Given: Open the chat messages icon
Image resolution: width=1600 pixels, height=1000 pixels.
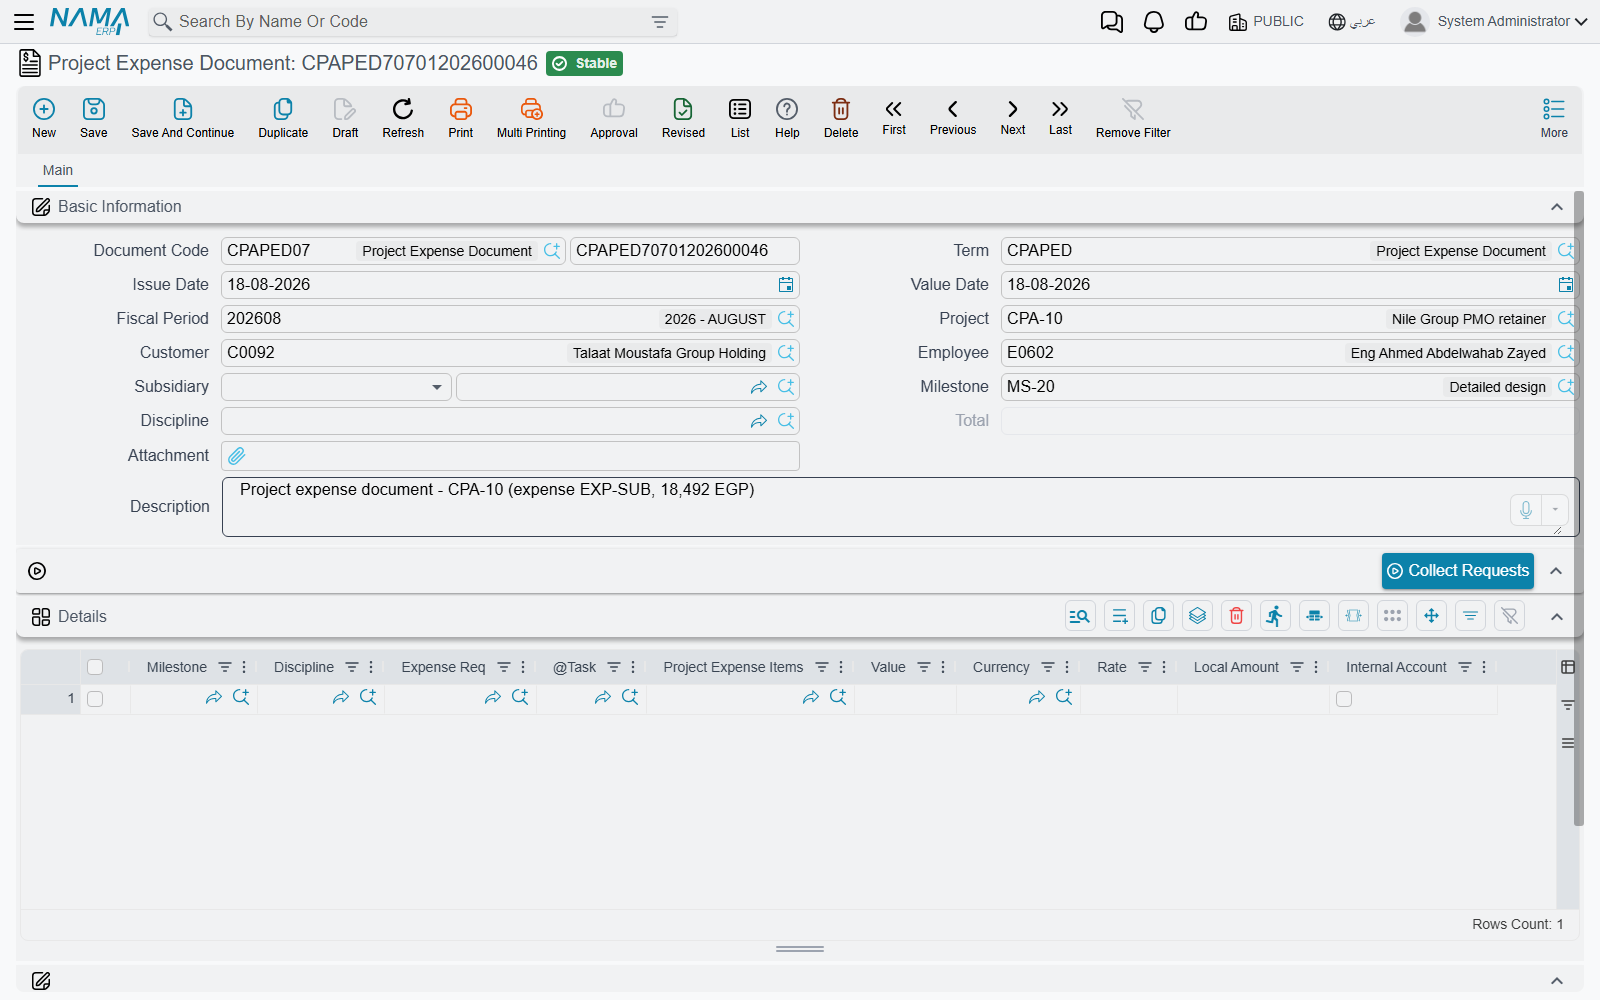Looking at the screenshot, I should click(1111, 21).
